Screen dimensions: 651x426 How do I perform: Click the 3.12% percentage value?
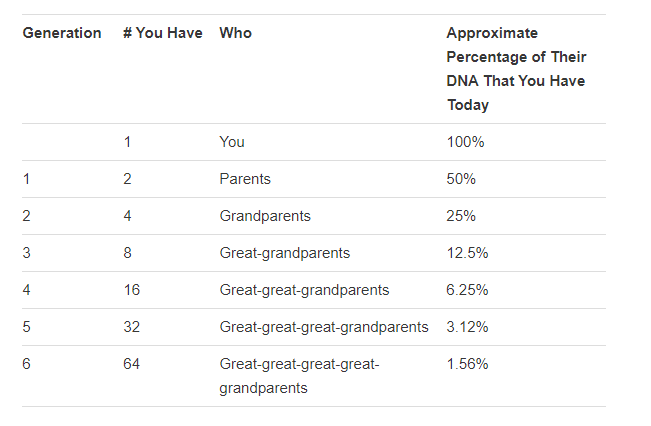pyautogui.click(x=467, y=327)
